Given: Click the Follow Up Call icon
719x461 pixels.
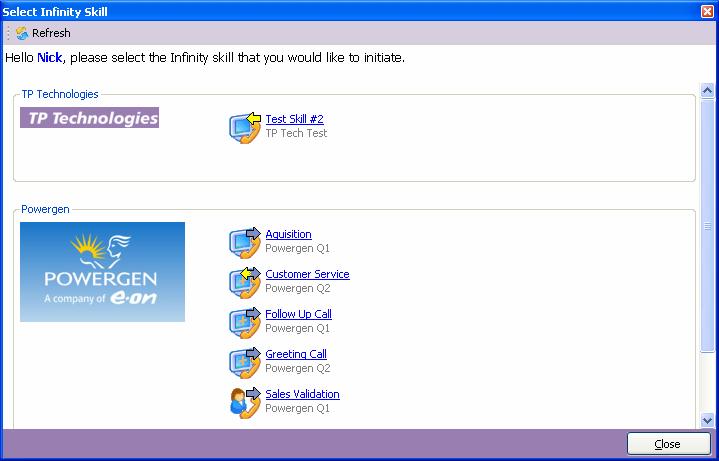Looking at the screenshot, I should tap(245, 323).
